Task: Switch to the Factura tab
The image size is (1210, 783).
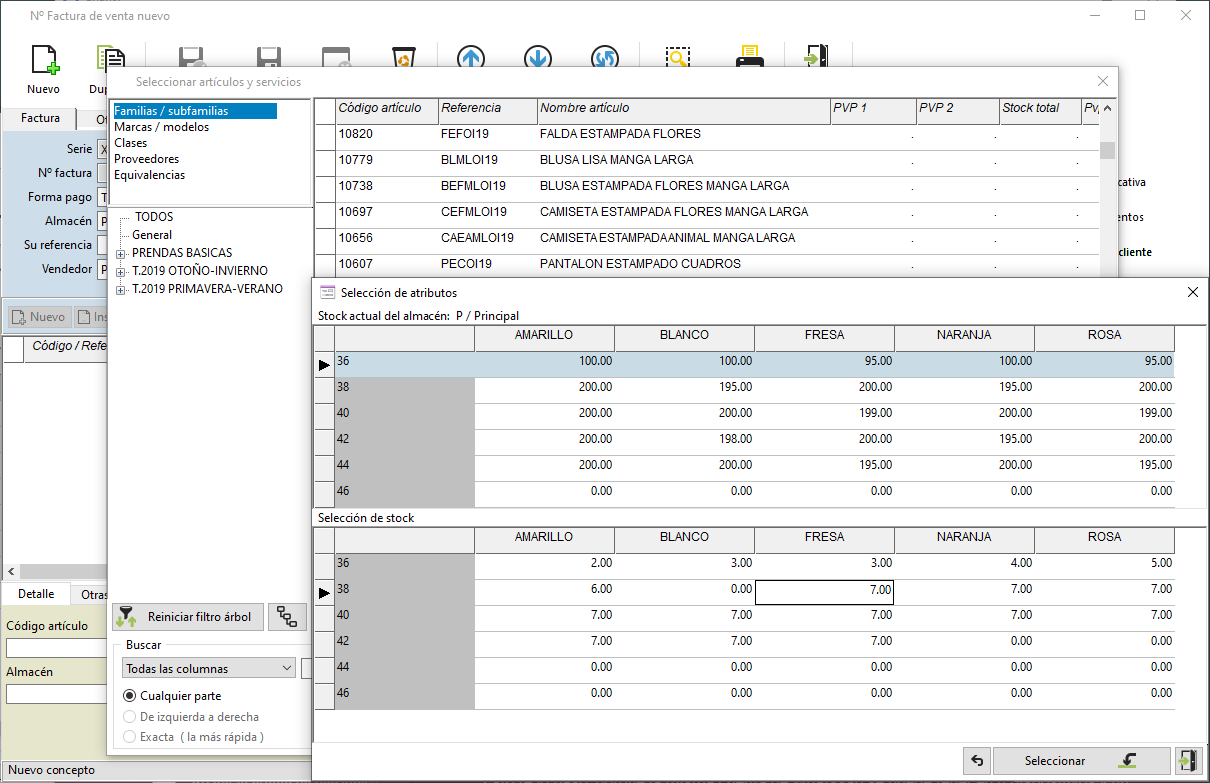Action: [x=41, y=118]
